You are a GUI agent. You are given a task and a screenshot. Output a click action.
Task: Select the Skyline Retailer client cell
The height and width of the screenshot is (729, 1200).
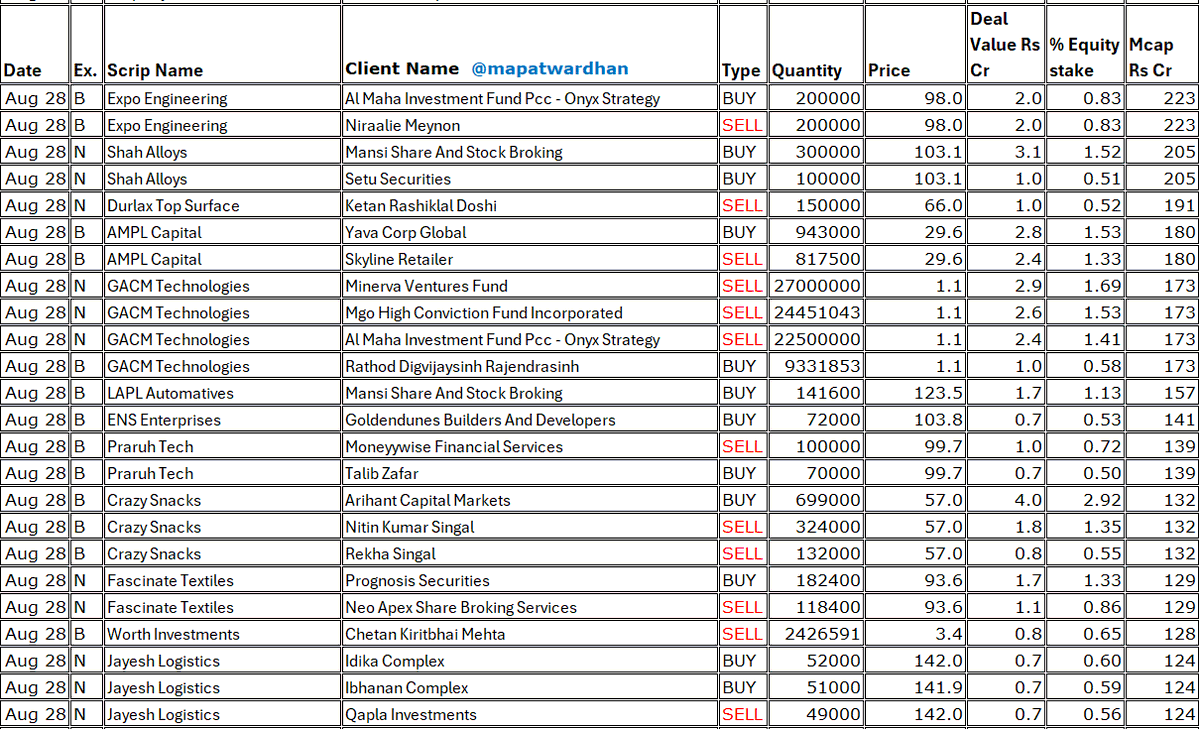(x=529, y=259)
